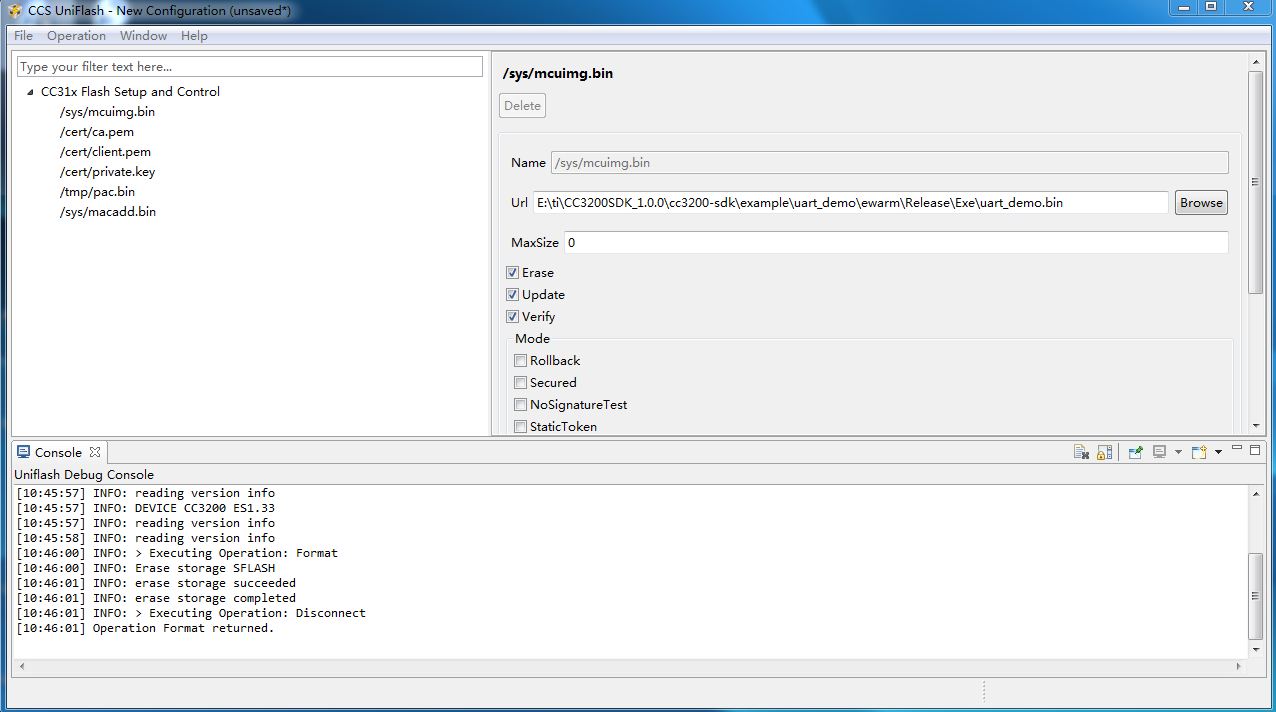Screen dimensions: 1276x712
Task: Click the Name field
Action: pyautogui.click(x=890, y=162)
